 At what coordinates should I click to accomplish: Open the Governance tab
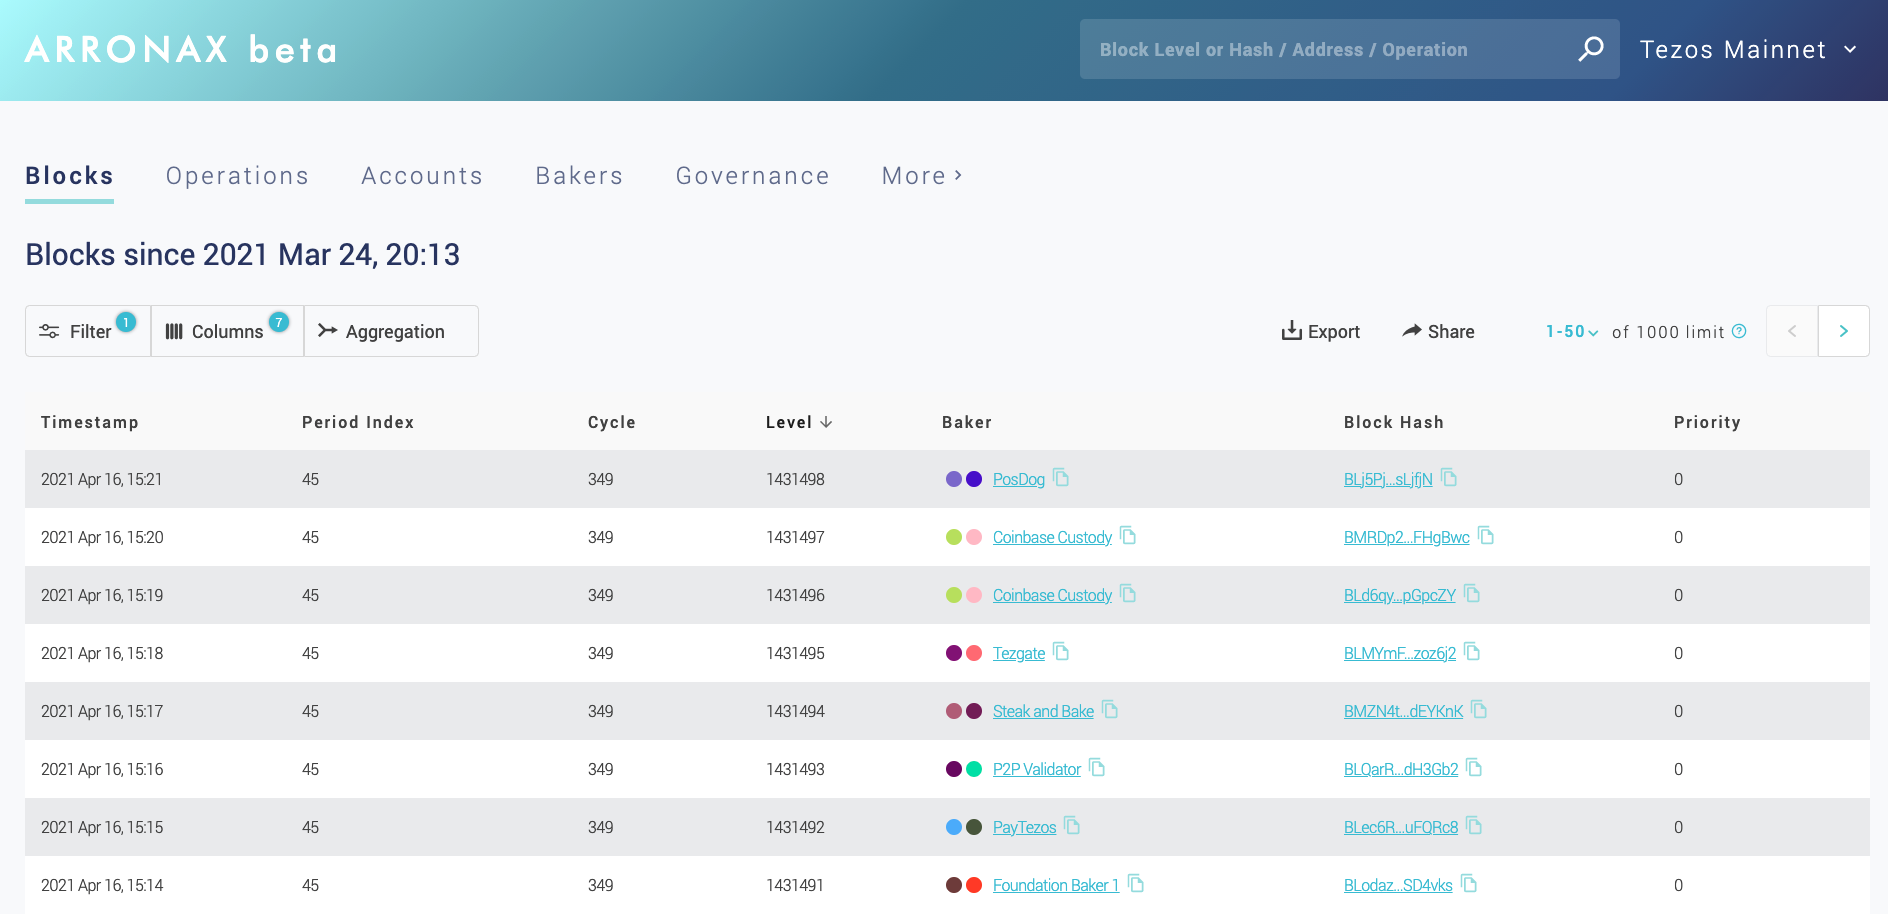click(752, 176)
